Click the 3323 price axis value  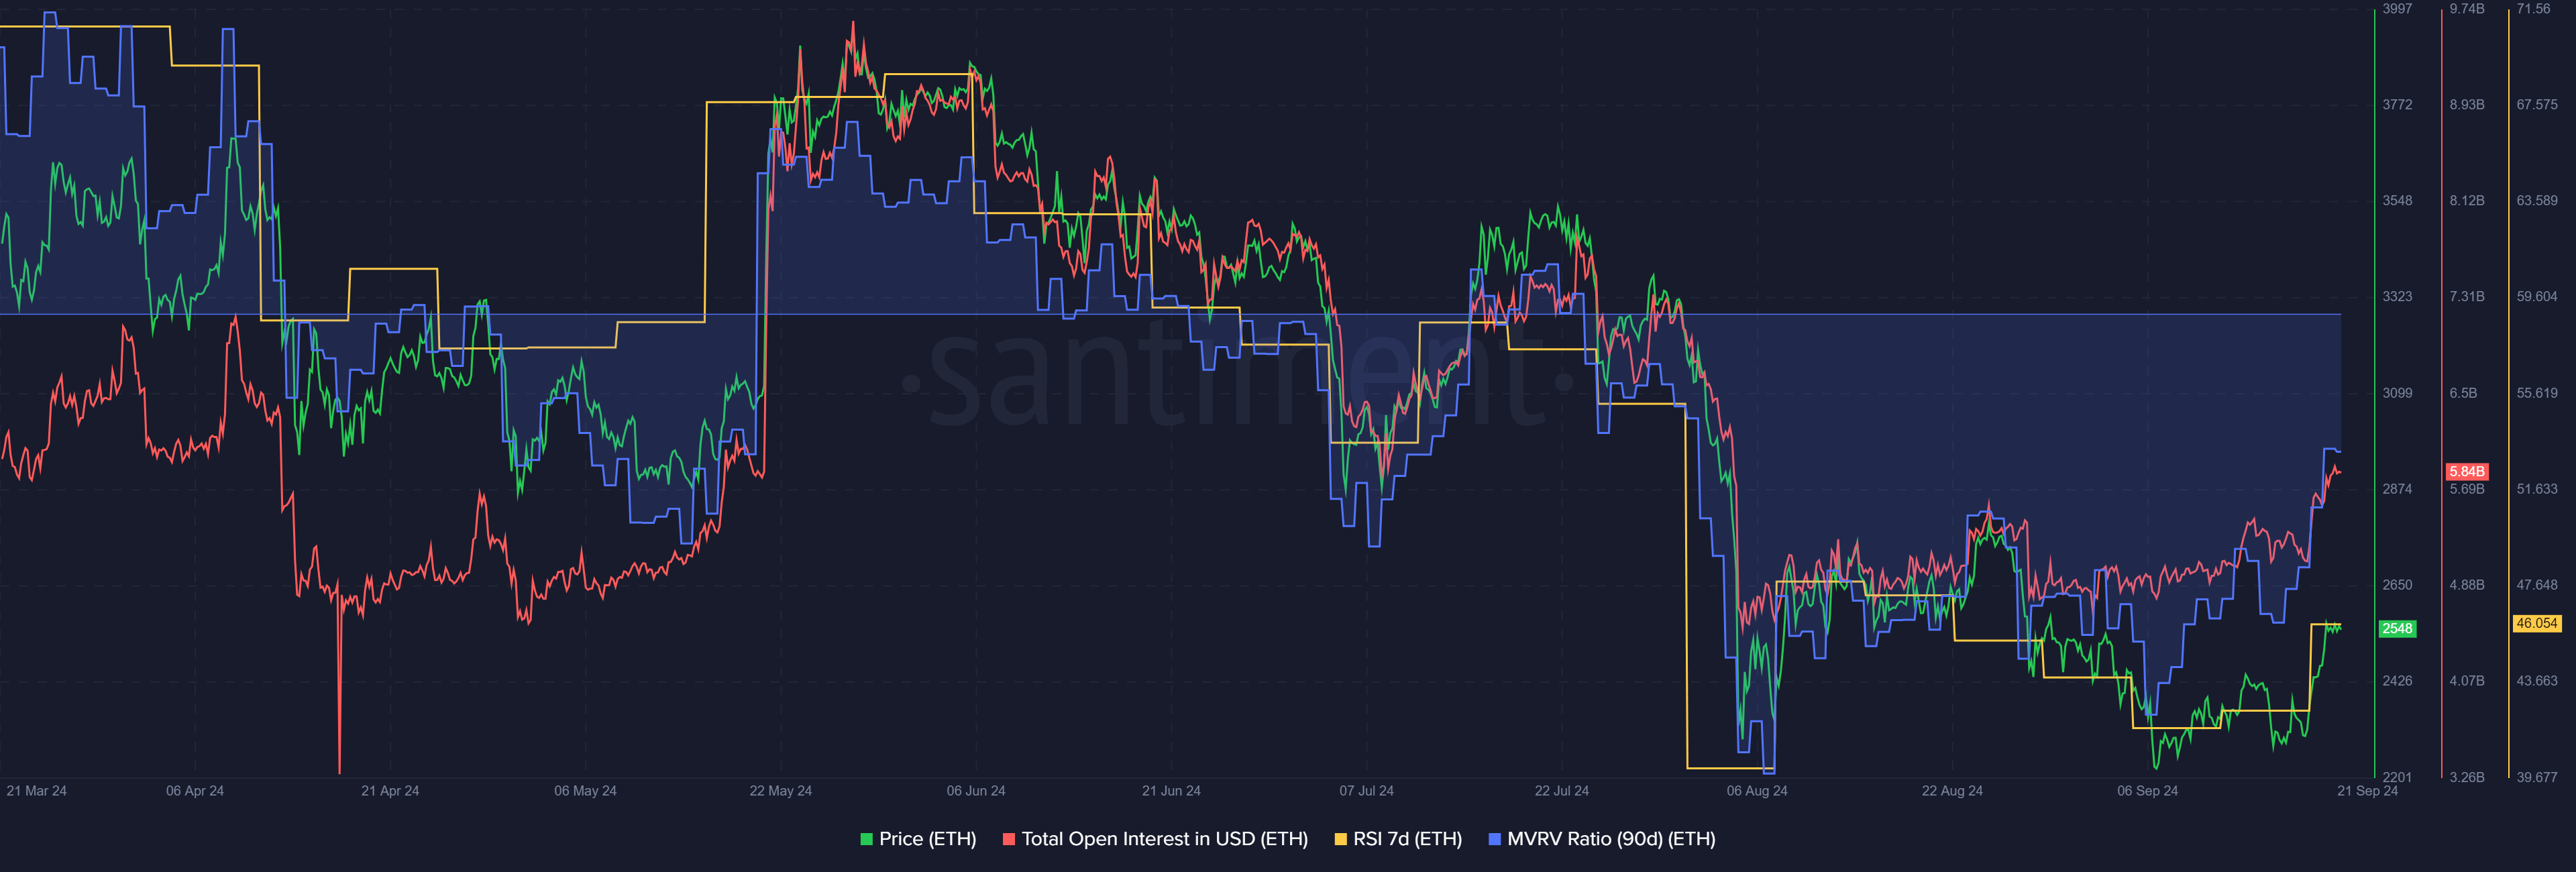2397,296
